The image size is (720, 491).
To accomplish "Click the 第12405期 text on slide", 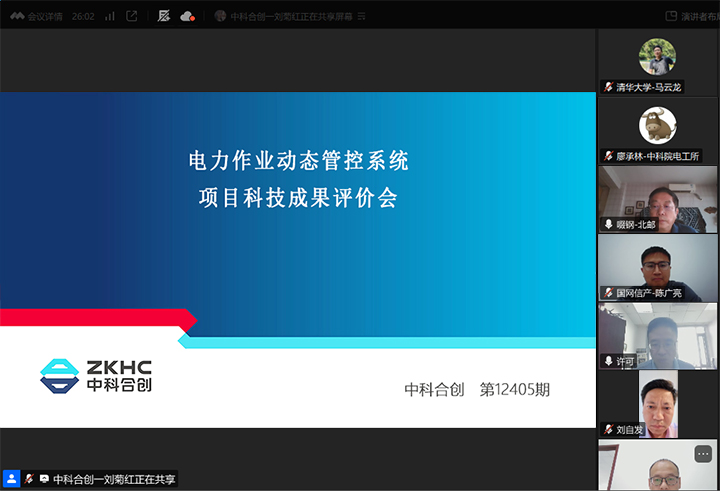I will click(515, 389).
